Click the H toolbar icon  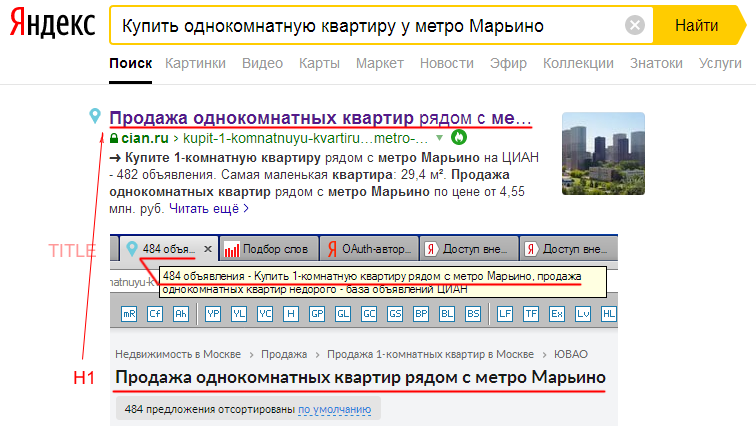click(291, 314)
